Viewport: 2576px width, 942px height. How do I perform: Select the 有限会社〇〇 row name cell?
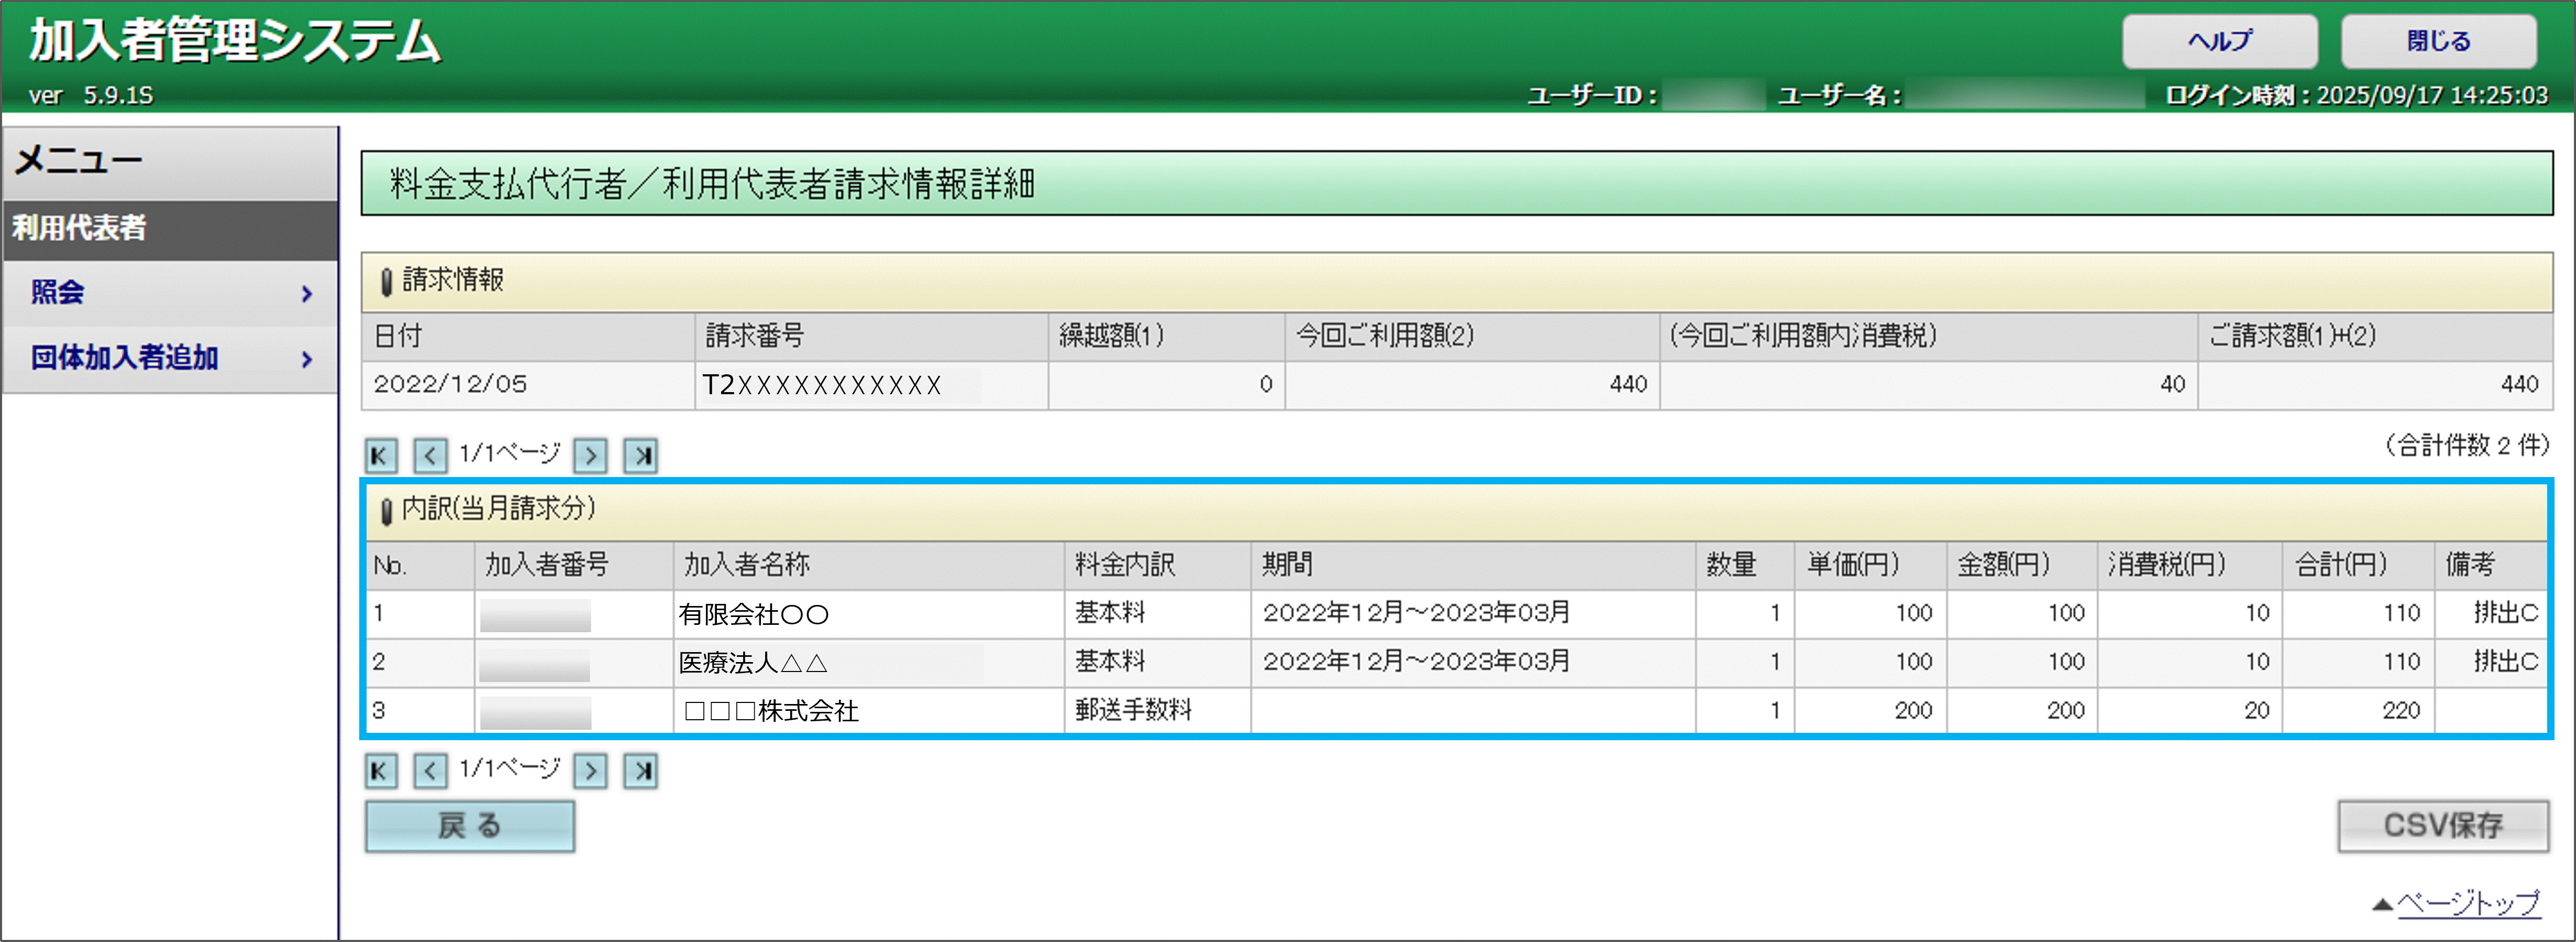coord(754,614)
